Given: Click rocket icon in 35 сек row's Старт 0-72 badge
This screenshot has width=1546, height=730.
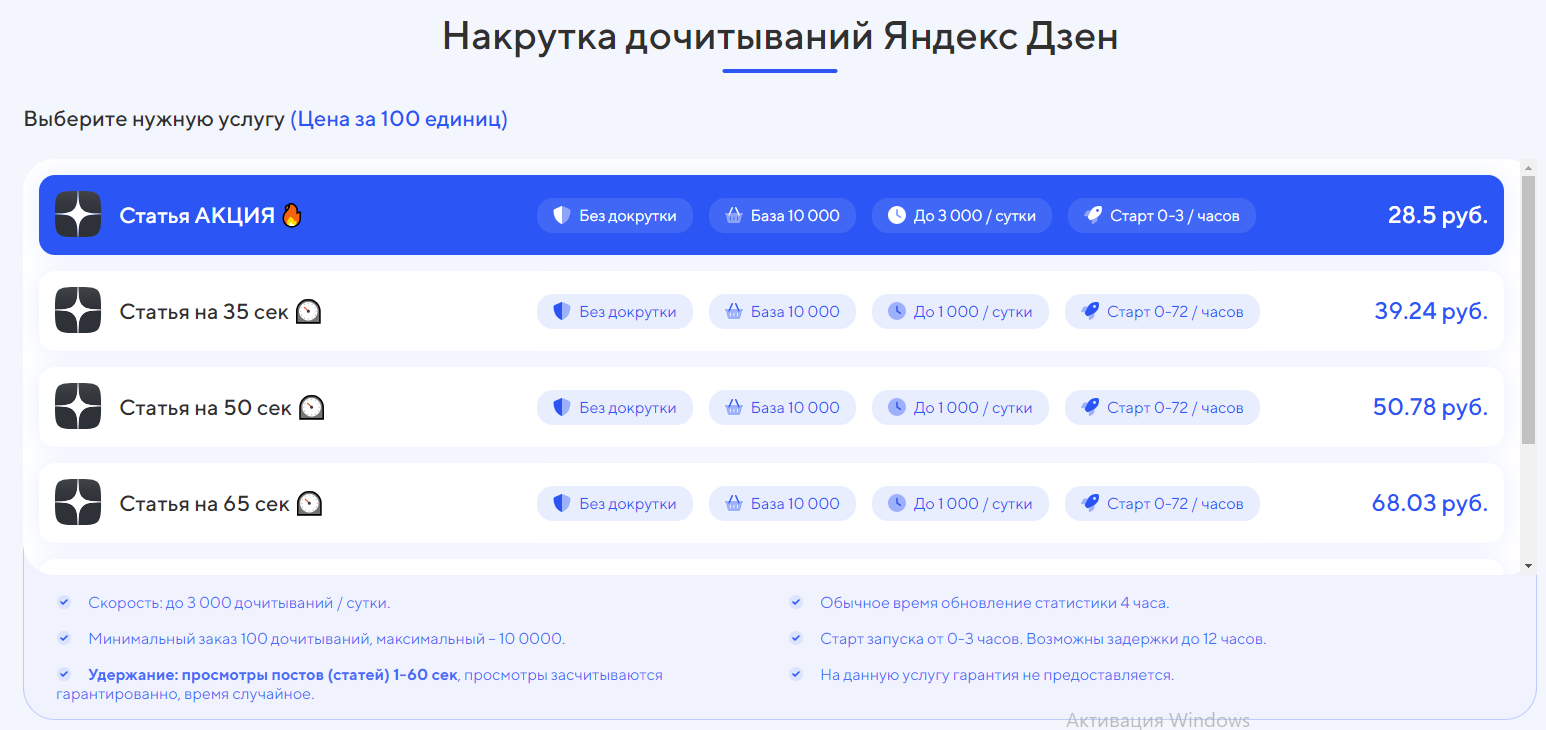Looking at the screenshot, I should click(1090, 311).
